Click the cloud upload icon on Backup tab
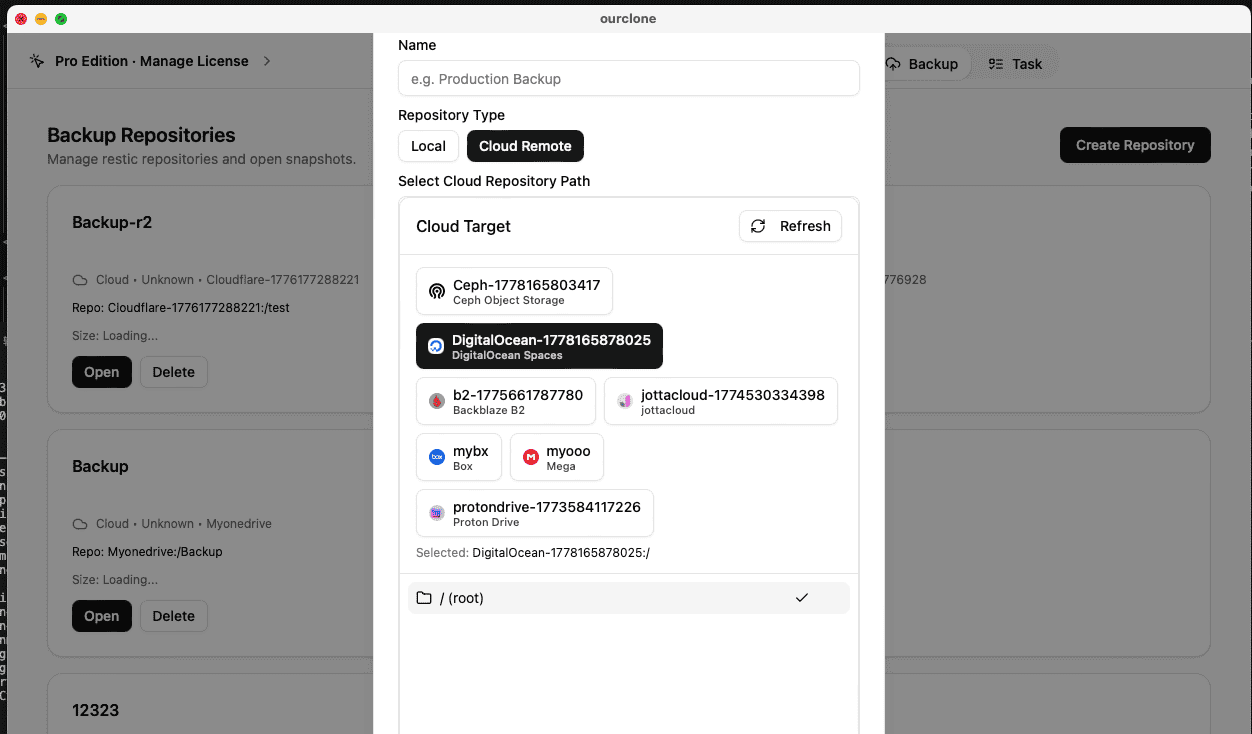Screen dimensions: 1252x734 tap(893, 64)
